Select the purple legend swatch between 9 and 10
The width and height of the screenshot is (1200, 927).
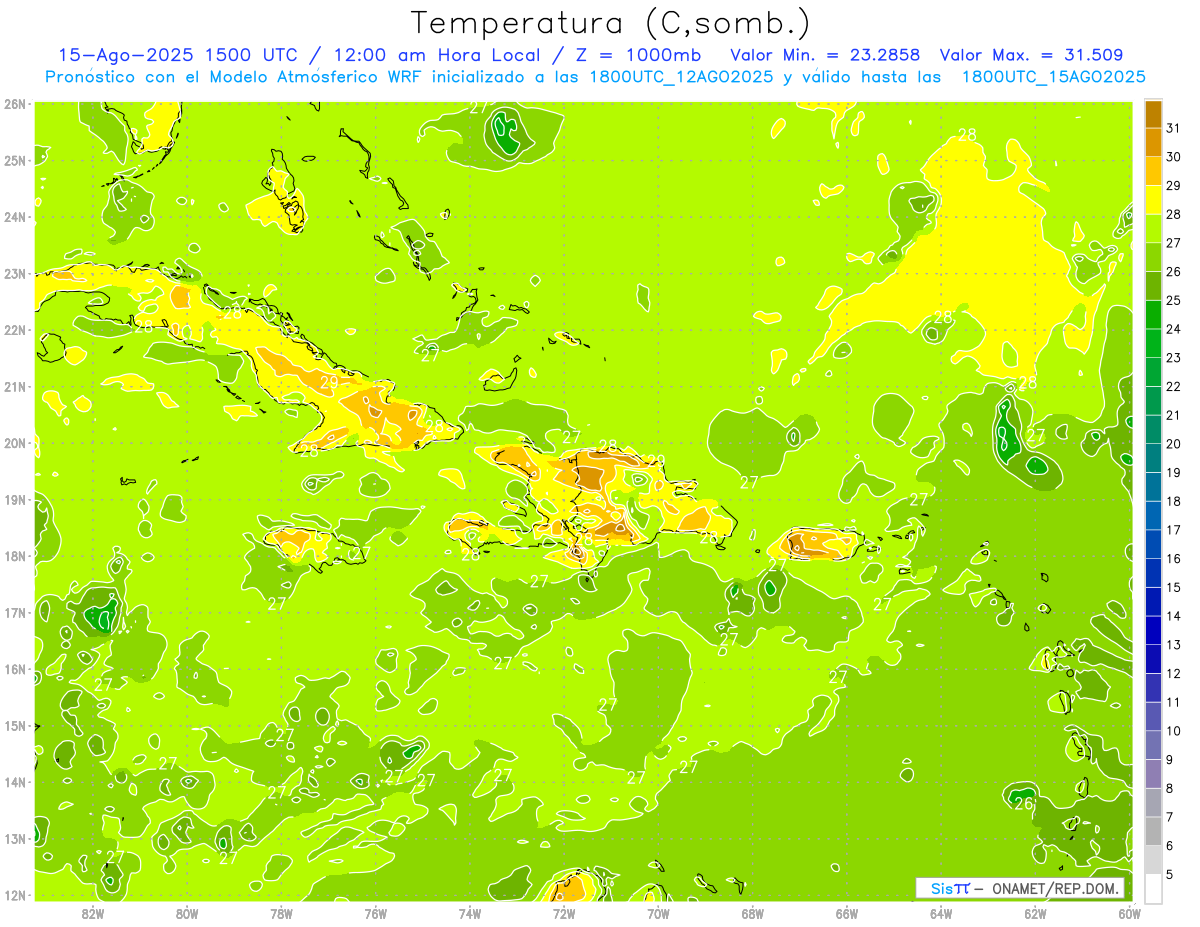[x=1153, y=745]
